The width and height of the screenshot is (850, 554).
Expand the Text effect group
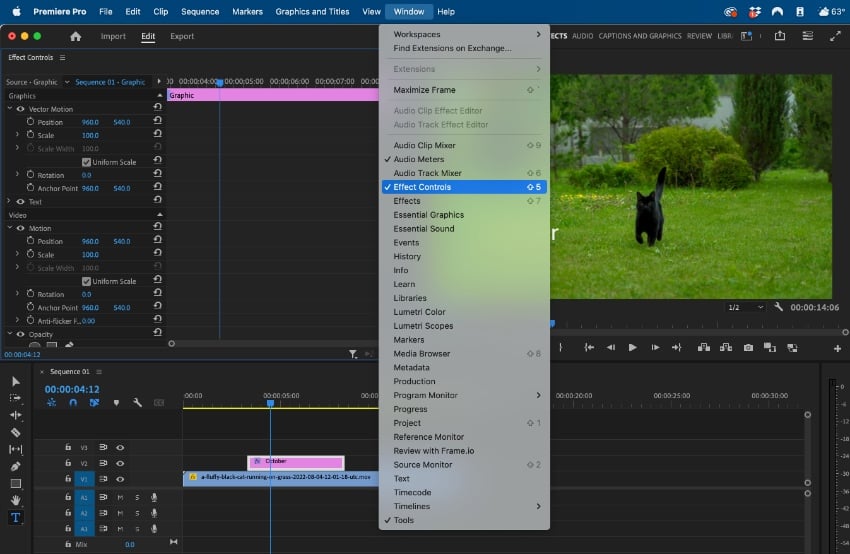(10, 202)
